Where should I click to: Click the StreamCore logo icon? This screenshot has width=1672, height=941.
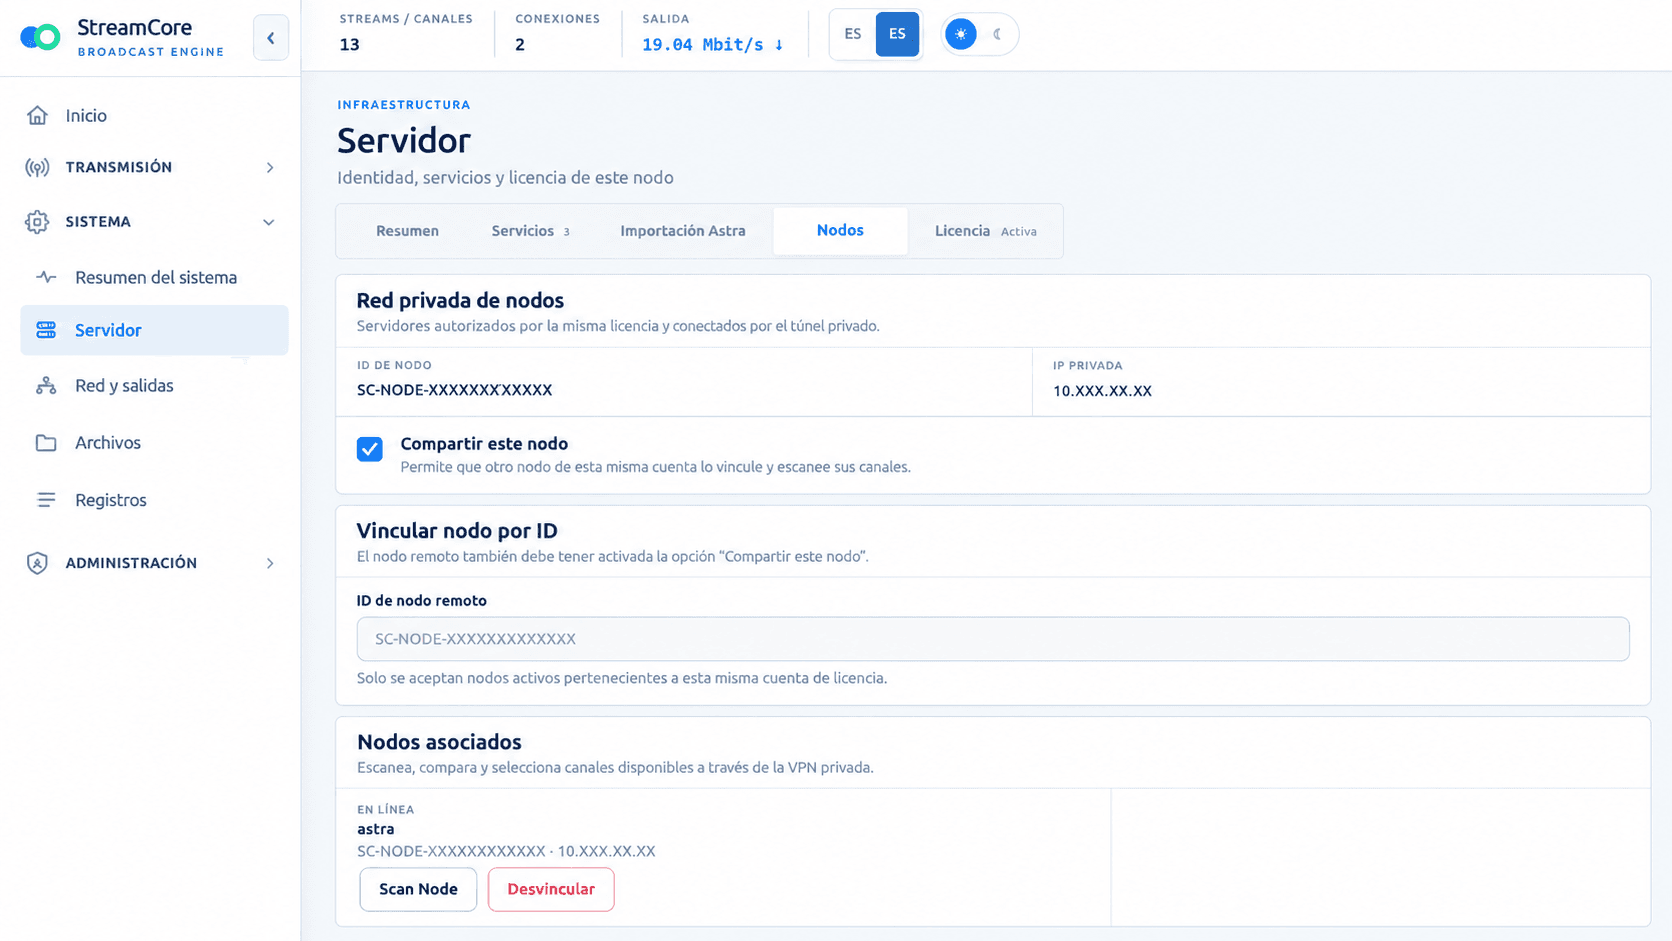point(40,38)
